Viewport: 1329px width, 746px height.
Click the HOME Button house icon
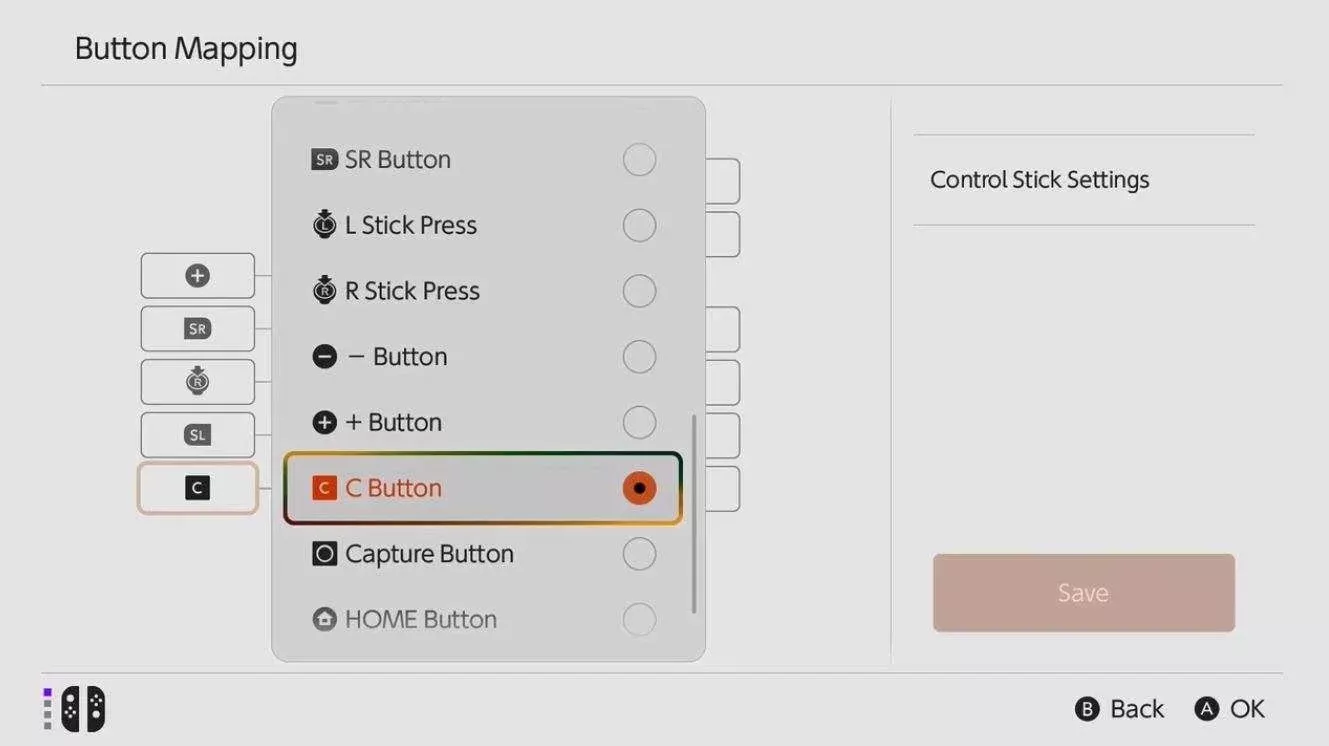click(324, 620)
